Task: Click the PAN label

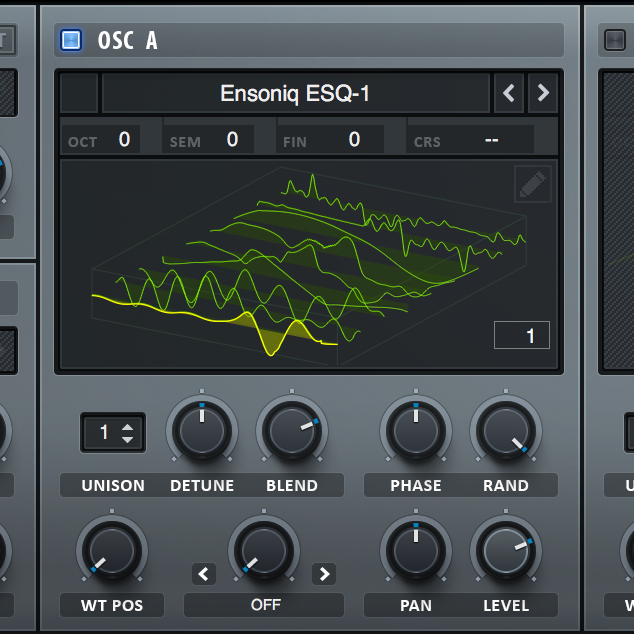Action: tap(416, 606)
